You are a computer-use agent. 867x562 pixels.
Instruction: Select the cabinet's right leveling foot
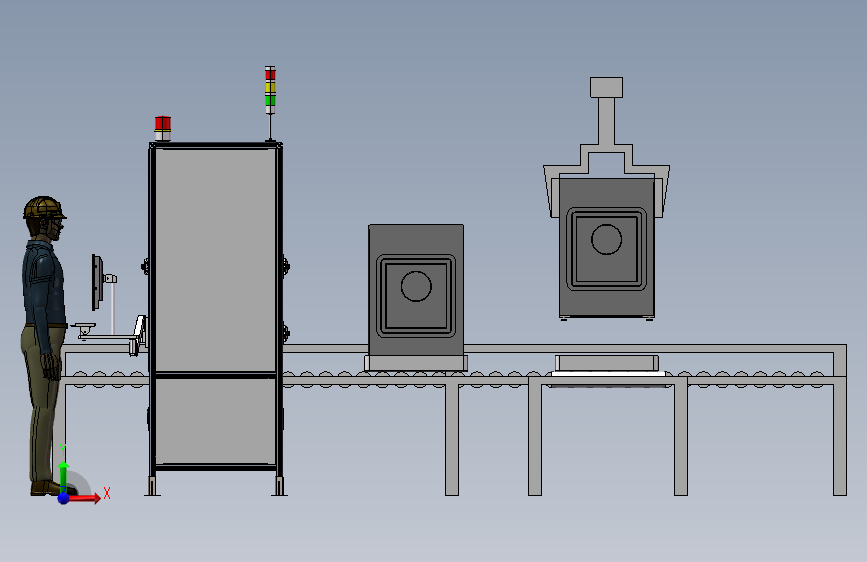[279, 486]
